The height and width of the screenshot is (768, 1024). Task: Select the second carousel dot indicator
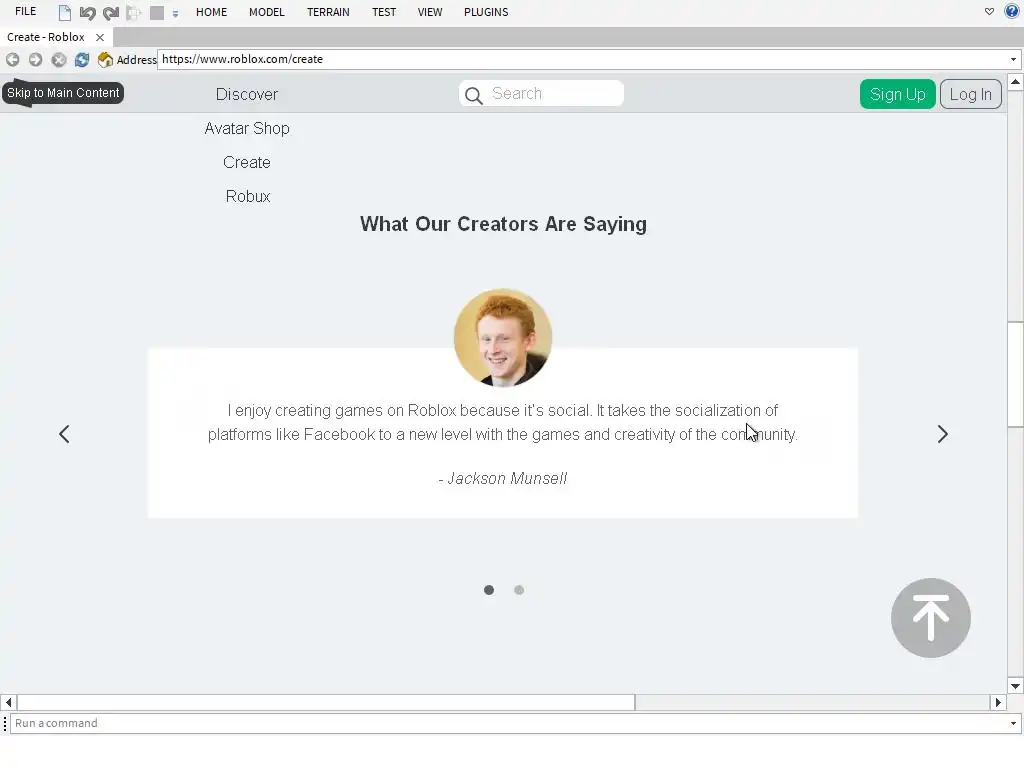519,590
